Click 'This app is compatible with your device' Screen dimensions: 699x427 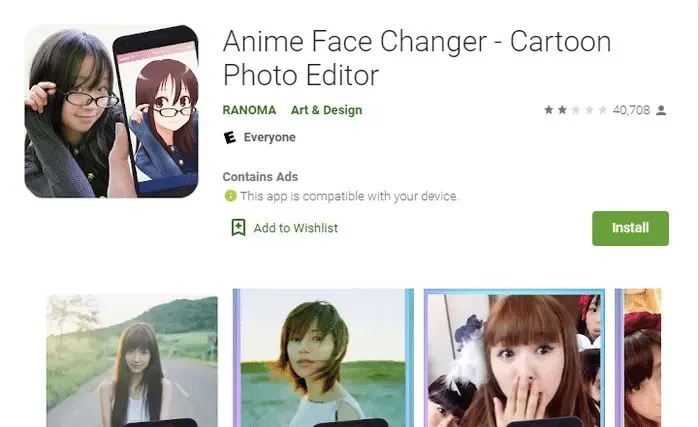348,197
